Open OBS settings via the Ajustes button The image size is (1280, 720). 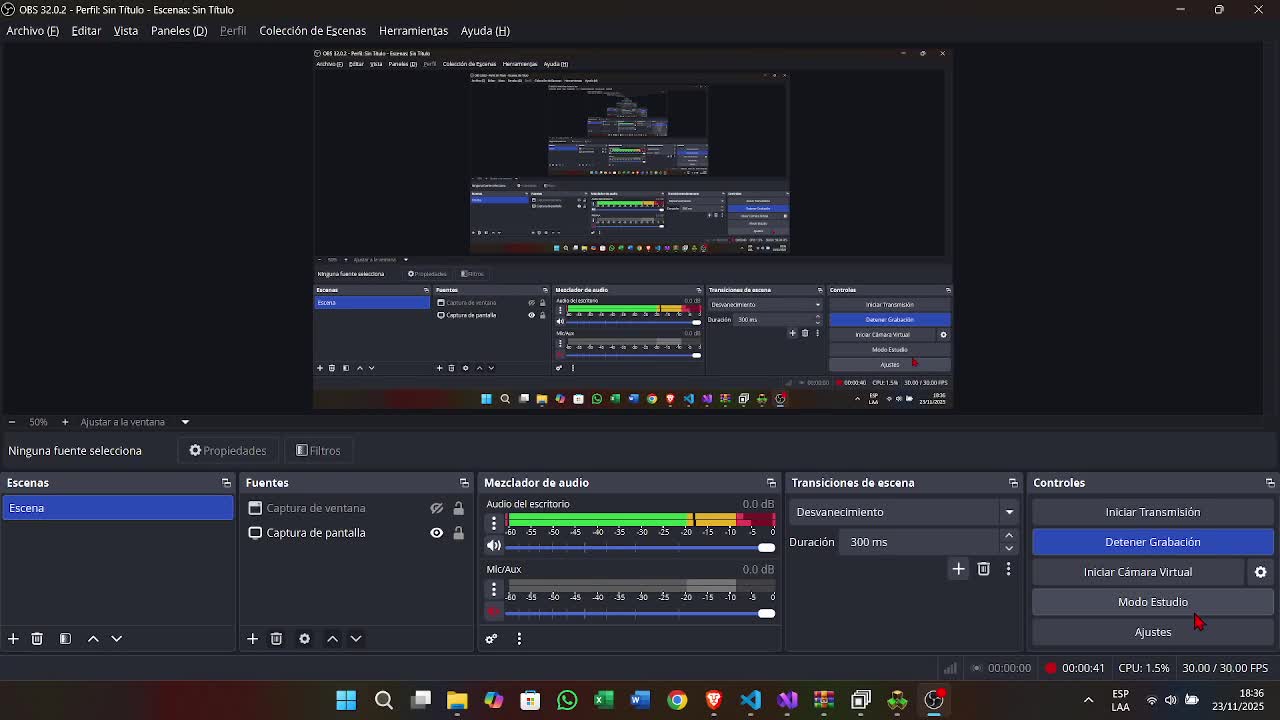1152,631
